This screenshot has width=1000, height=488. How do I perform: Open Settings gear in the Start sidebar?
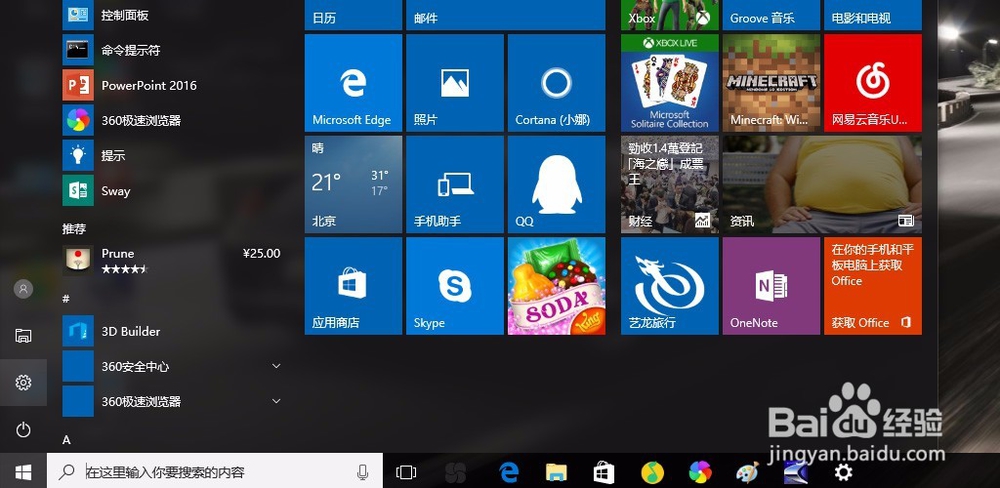coord(23,383)
